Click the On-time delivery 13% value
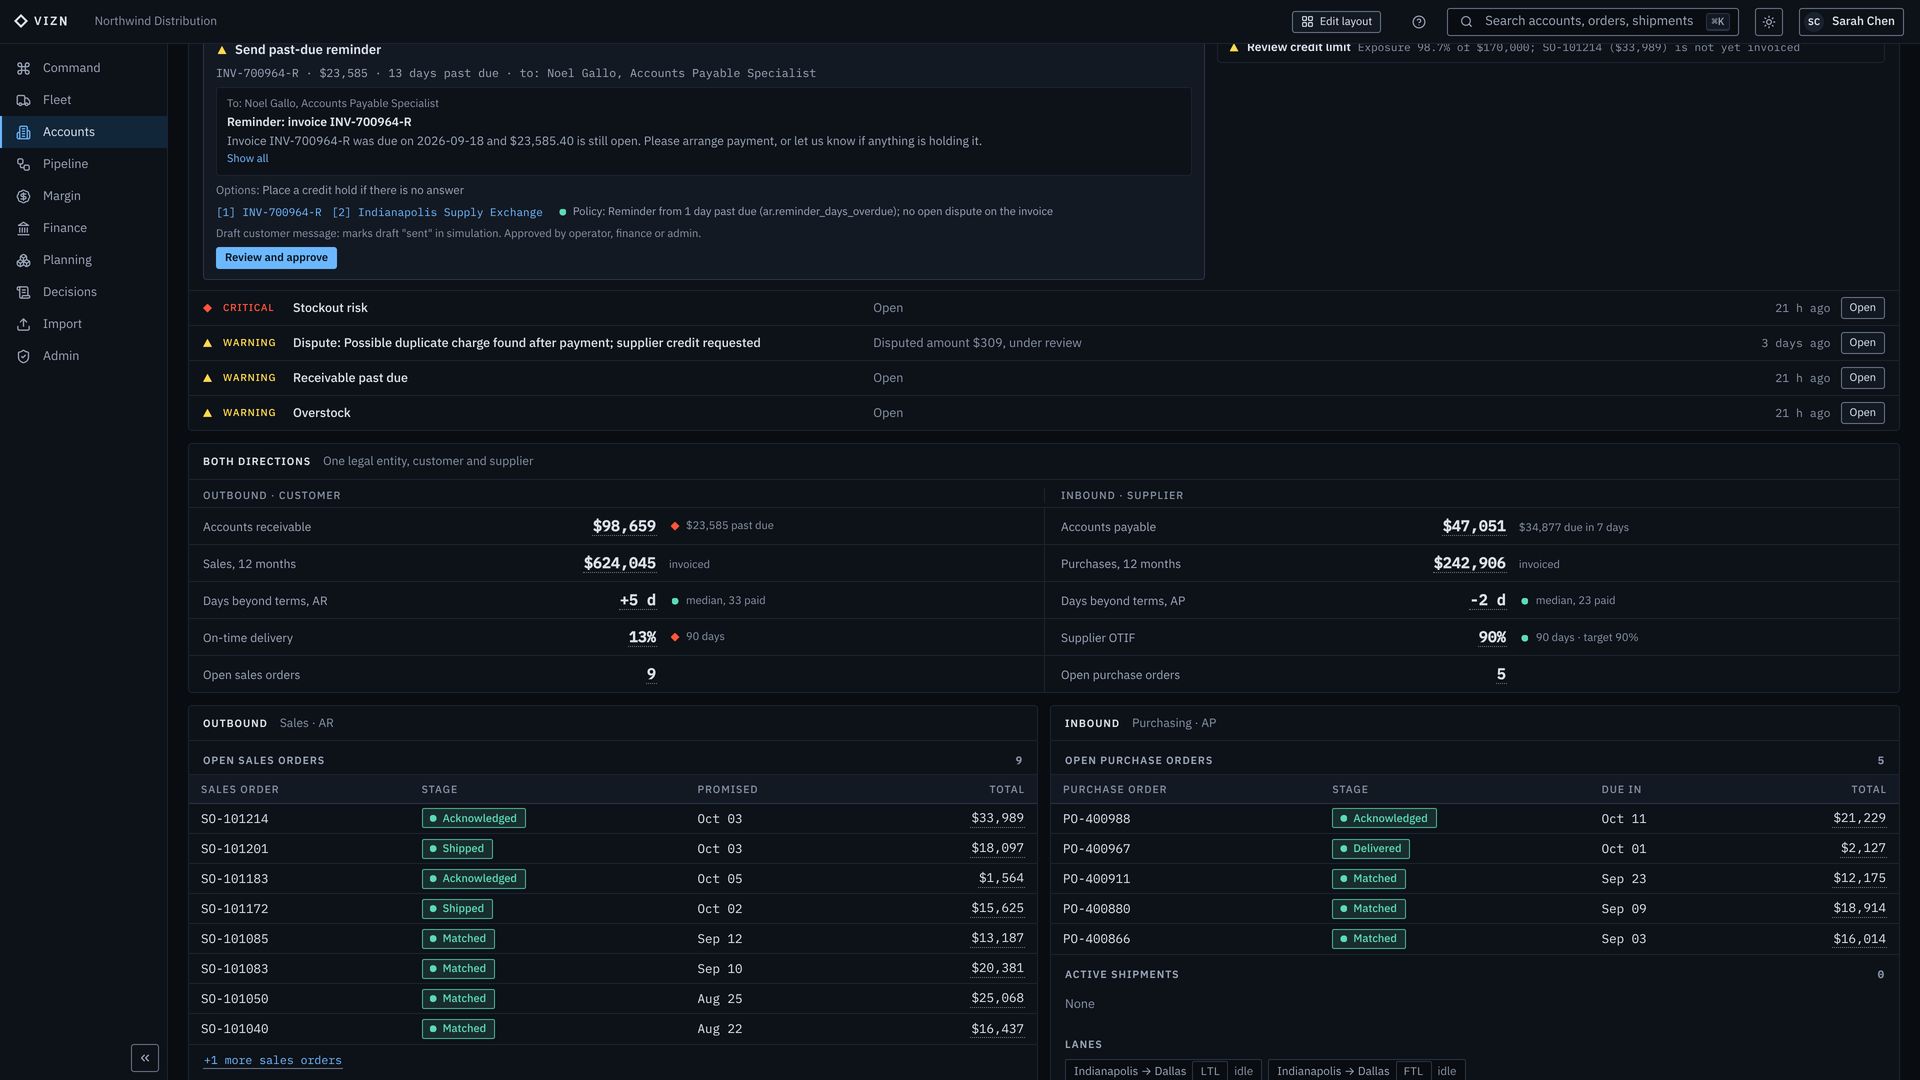The height and width of the screenshot is (1080, 1920). (642, 638)
